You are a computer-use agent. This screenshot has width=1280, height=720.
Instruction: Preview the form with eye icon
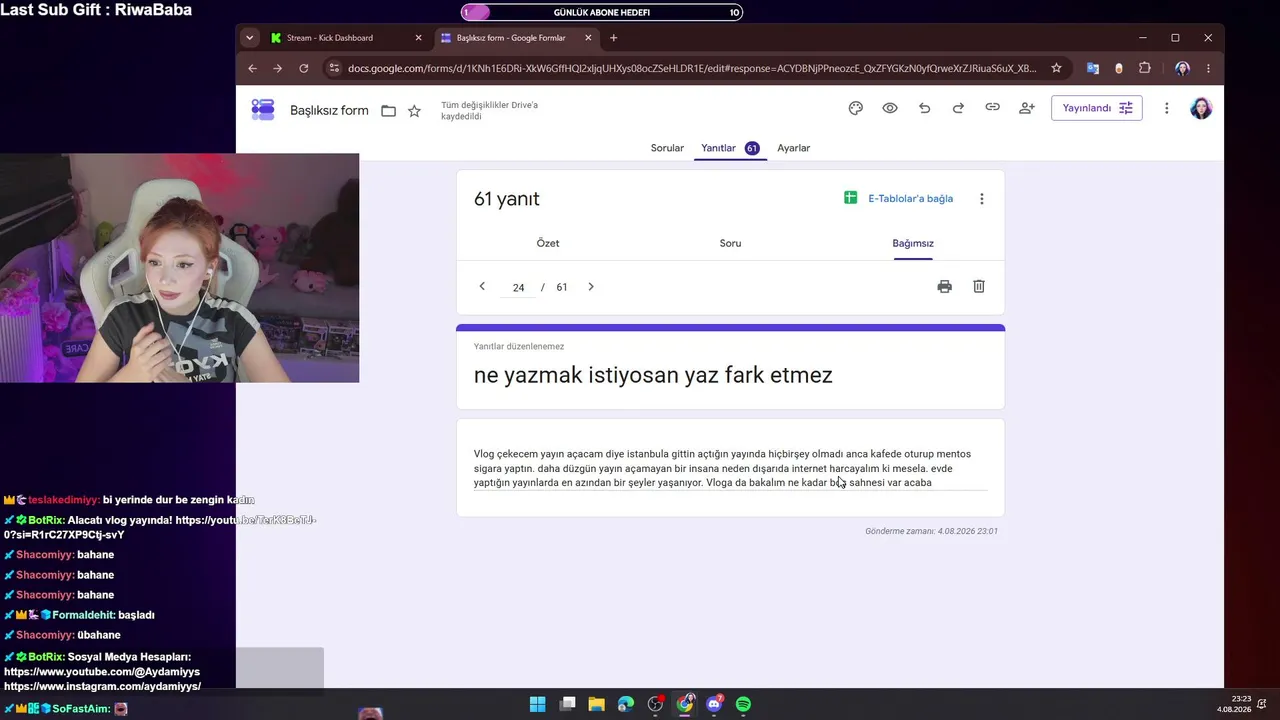click(890, 108)
